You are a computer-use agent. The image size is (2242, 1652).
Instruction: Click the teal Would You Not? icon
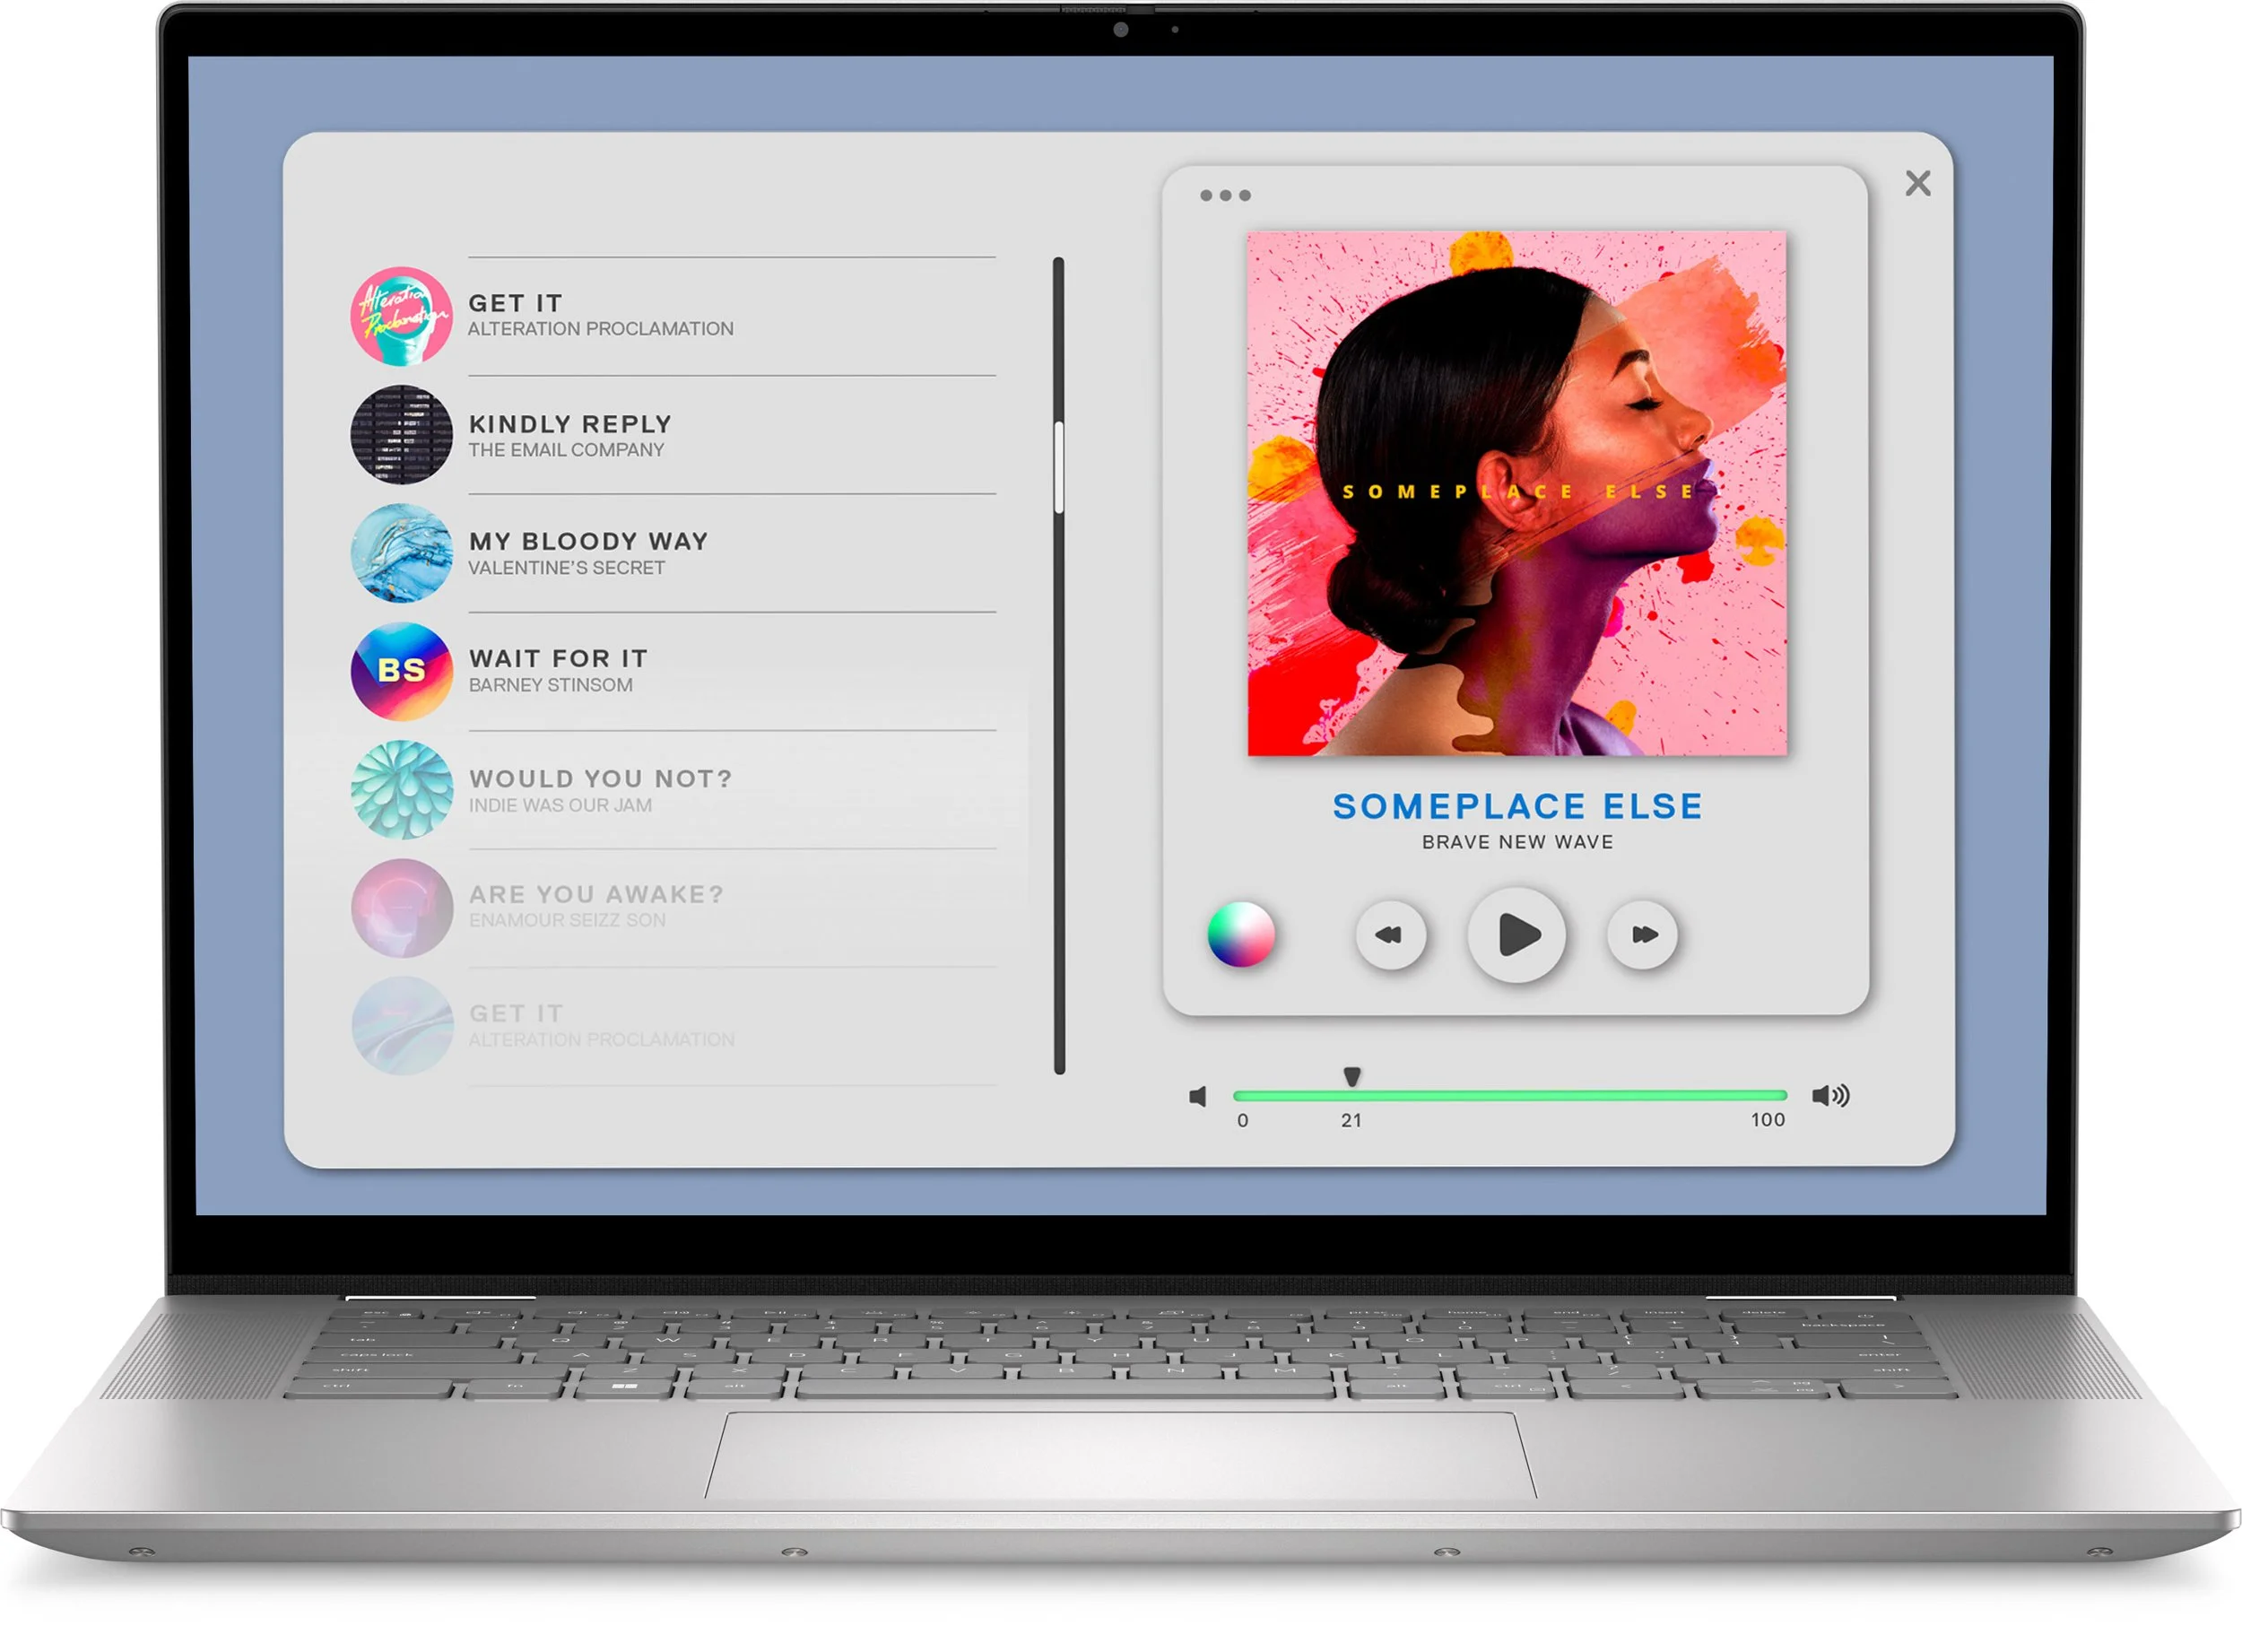click(401, 790)
